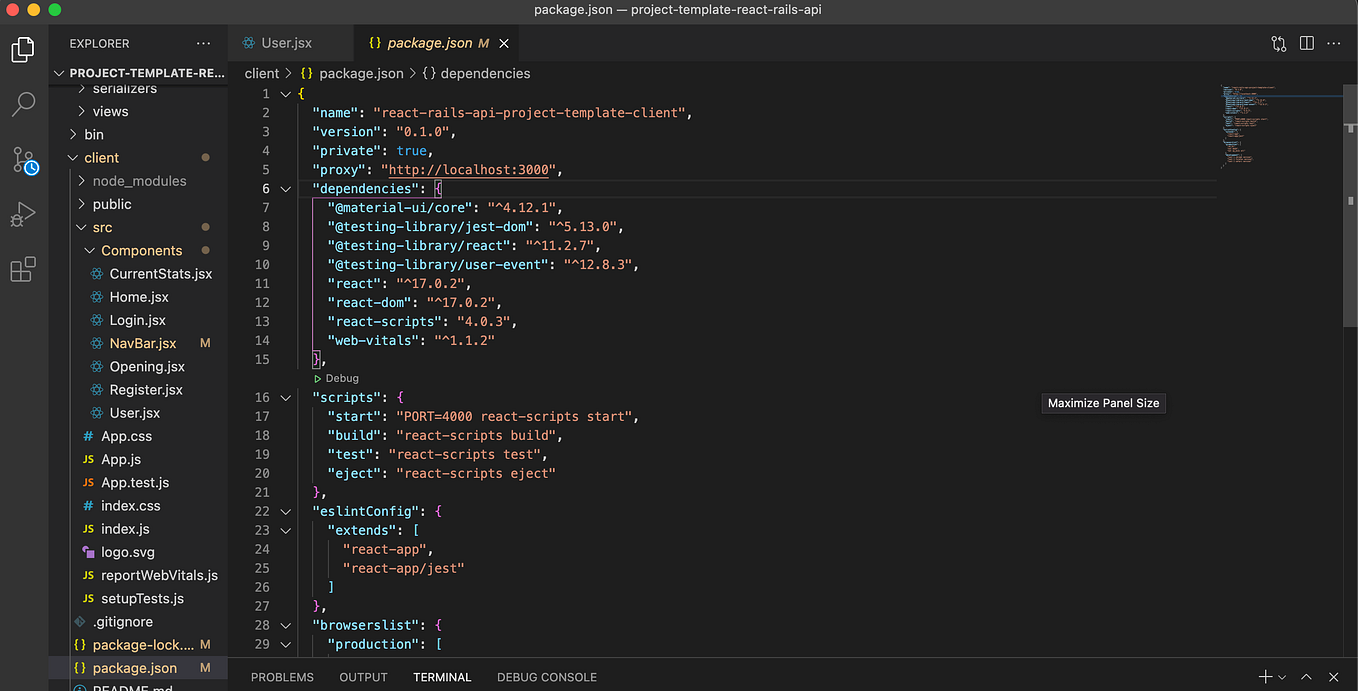Click the Open Changes compare icon

click(x=1277, y=43)
